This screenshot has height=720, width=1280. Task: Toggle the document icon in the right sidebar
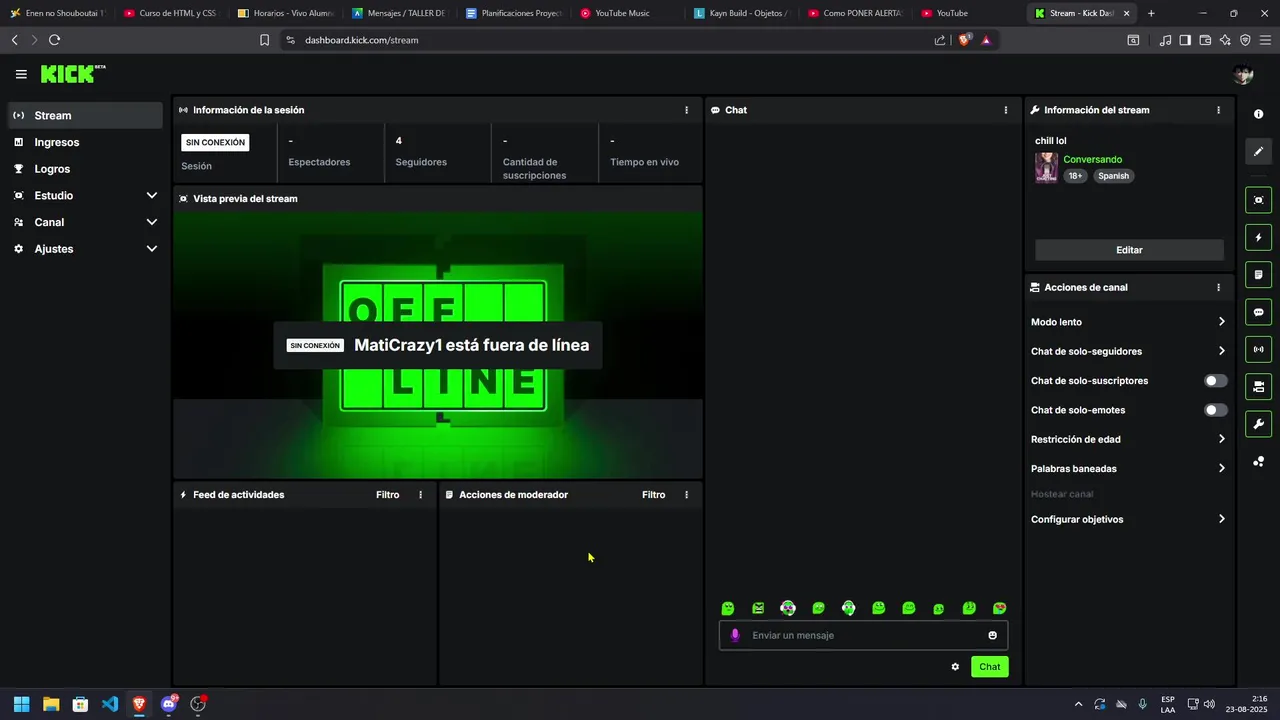point(1258,275)
